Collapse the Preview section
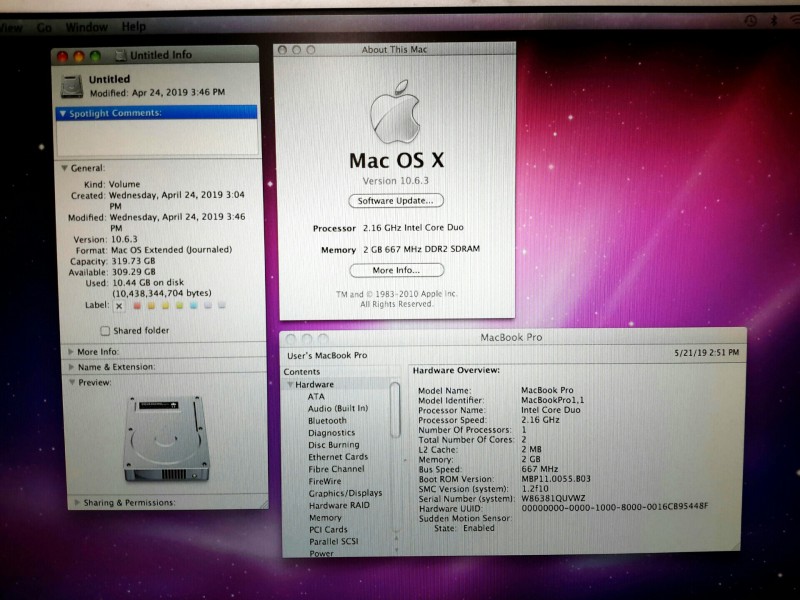 point(72,382)
